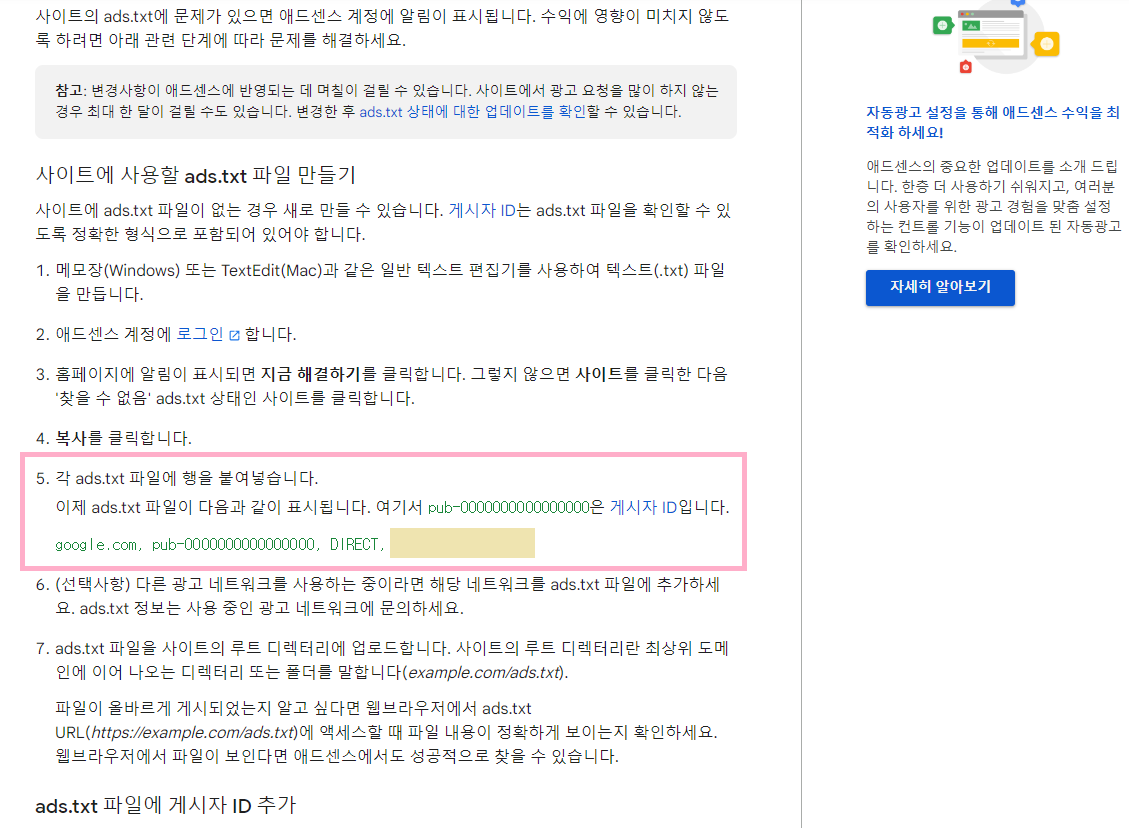Click the red AdSense badge icon below the illustration

[x=965, y=67]
